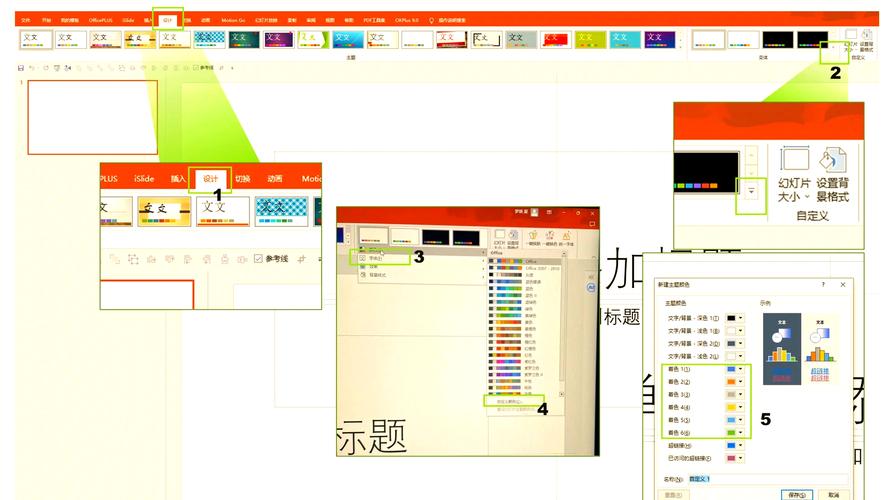Open the 文字/背景 - 深色 2 color dropdown
The width and height of the screenshot is (894, 500).
point(740,343)
